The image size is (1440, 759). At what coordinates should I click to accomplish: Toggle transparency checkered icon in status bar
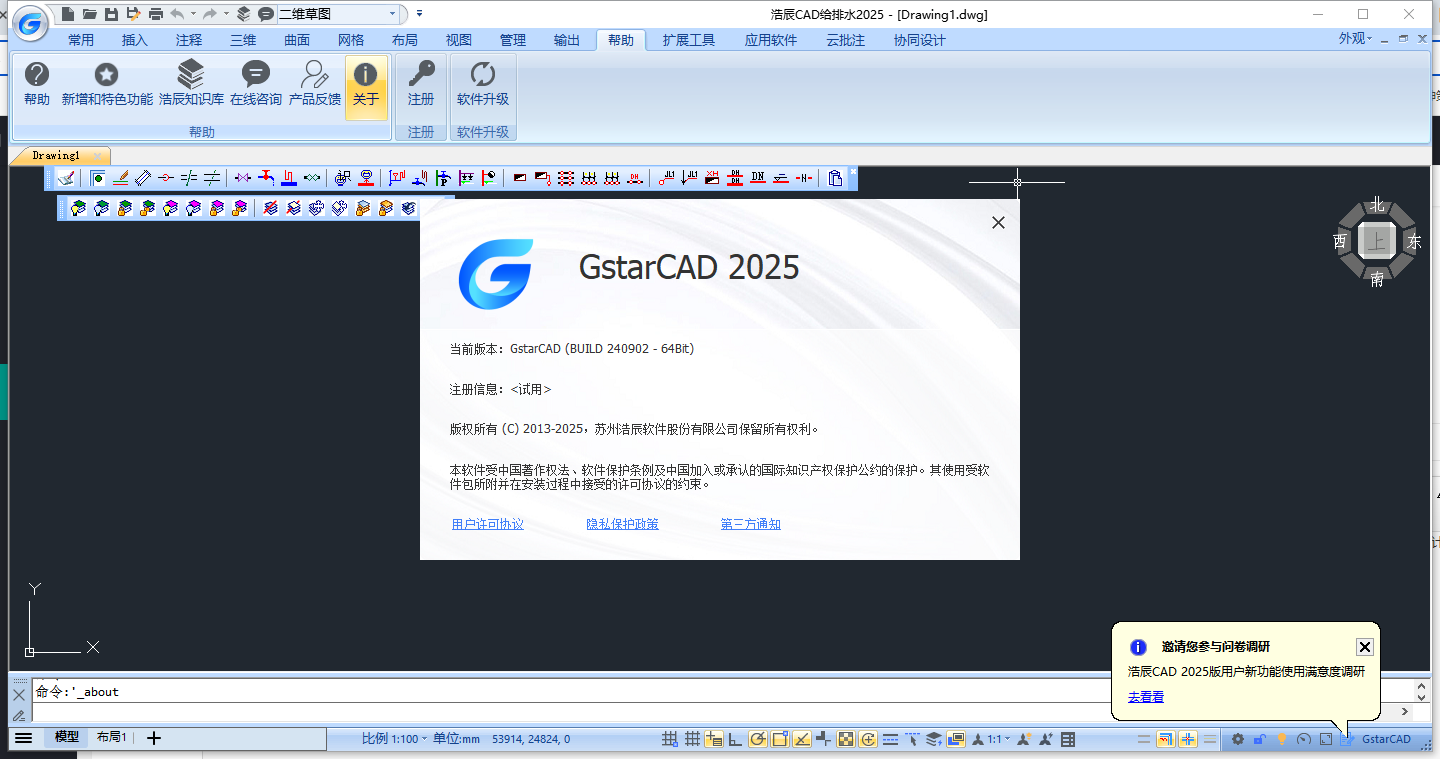846,740
